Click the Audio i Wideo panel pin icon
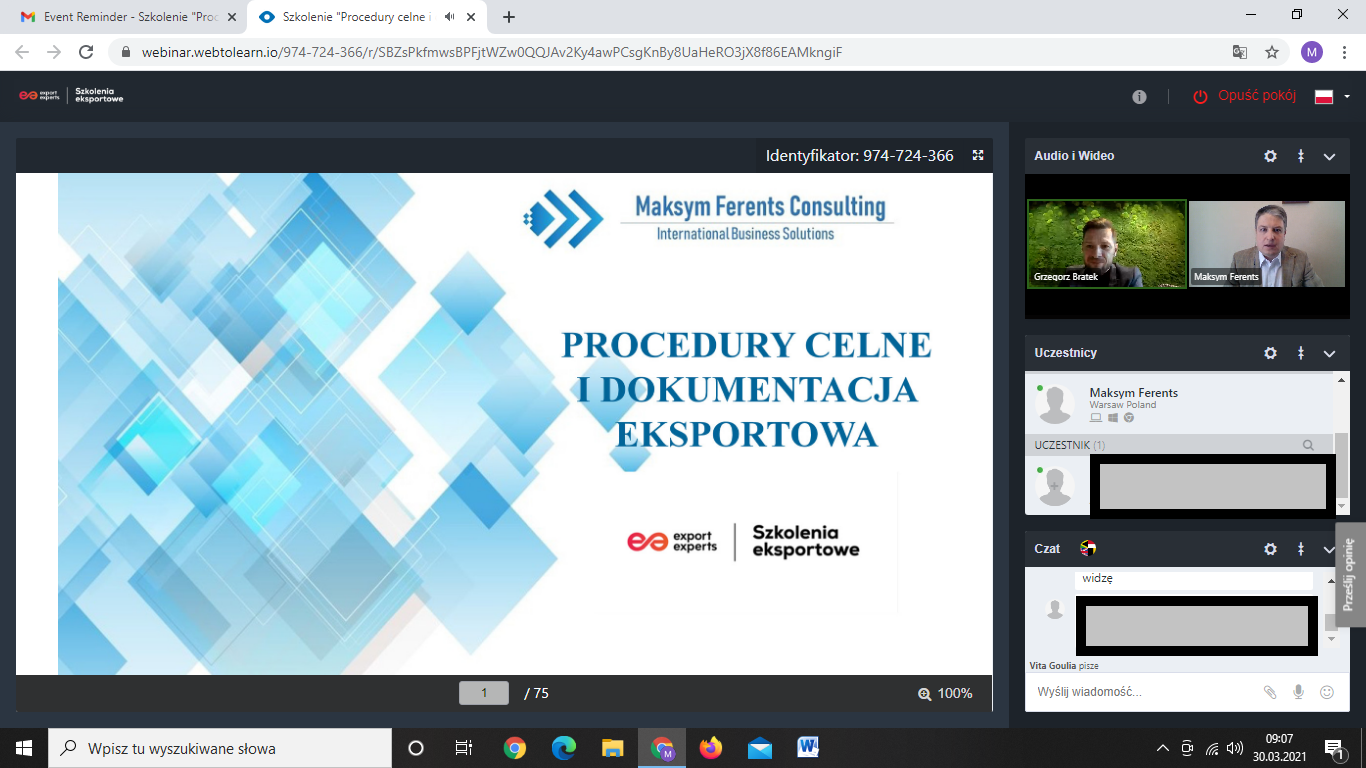1366x768 pixels. pyautogui.click(x=1301, y=156)
